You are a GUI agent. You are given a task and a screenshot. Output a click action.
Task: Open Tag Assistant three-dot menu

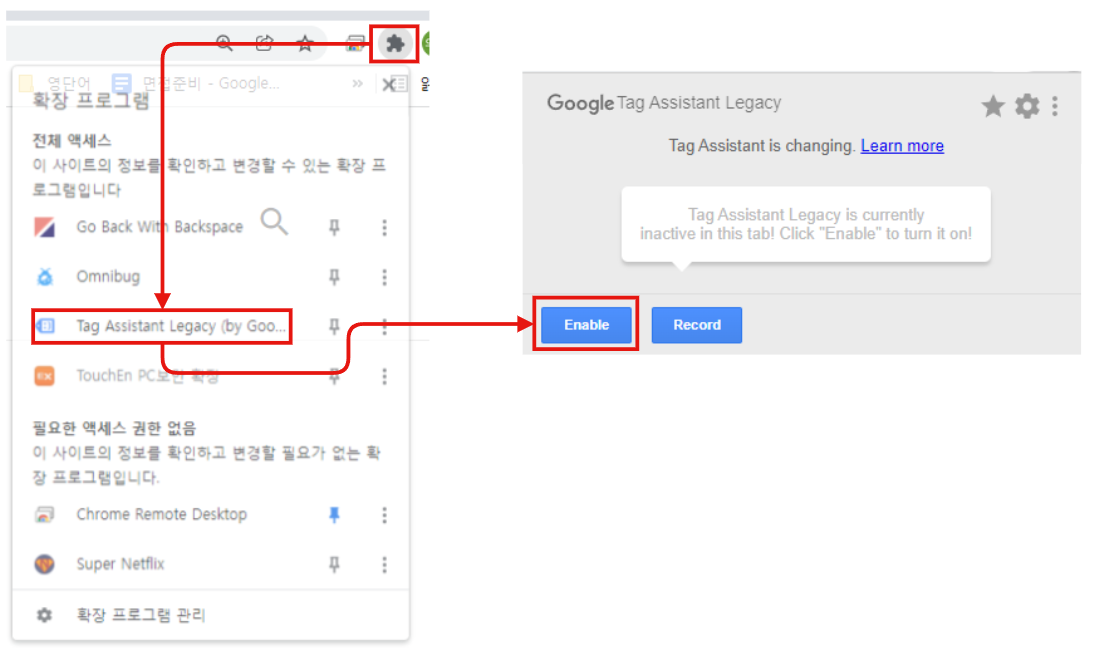pyautogui.click(x=1055, y=106)
